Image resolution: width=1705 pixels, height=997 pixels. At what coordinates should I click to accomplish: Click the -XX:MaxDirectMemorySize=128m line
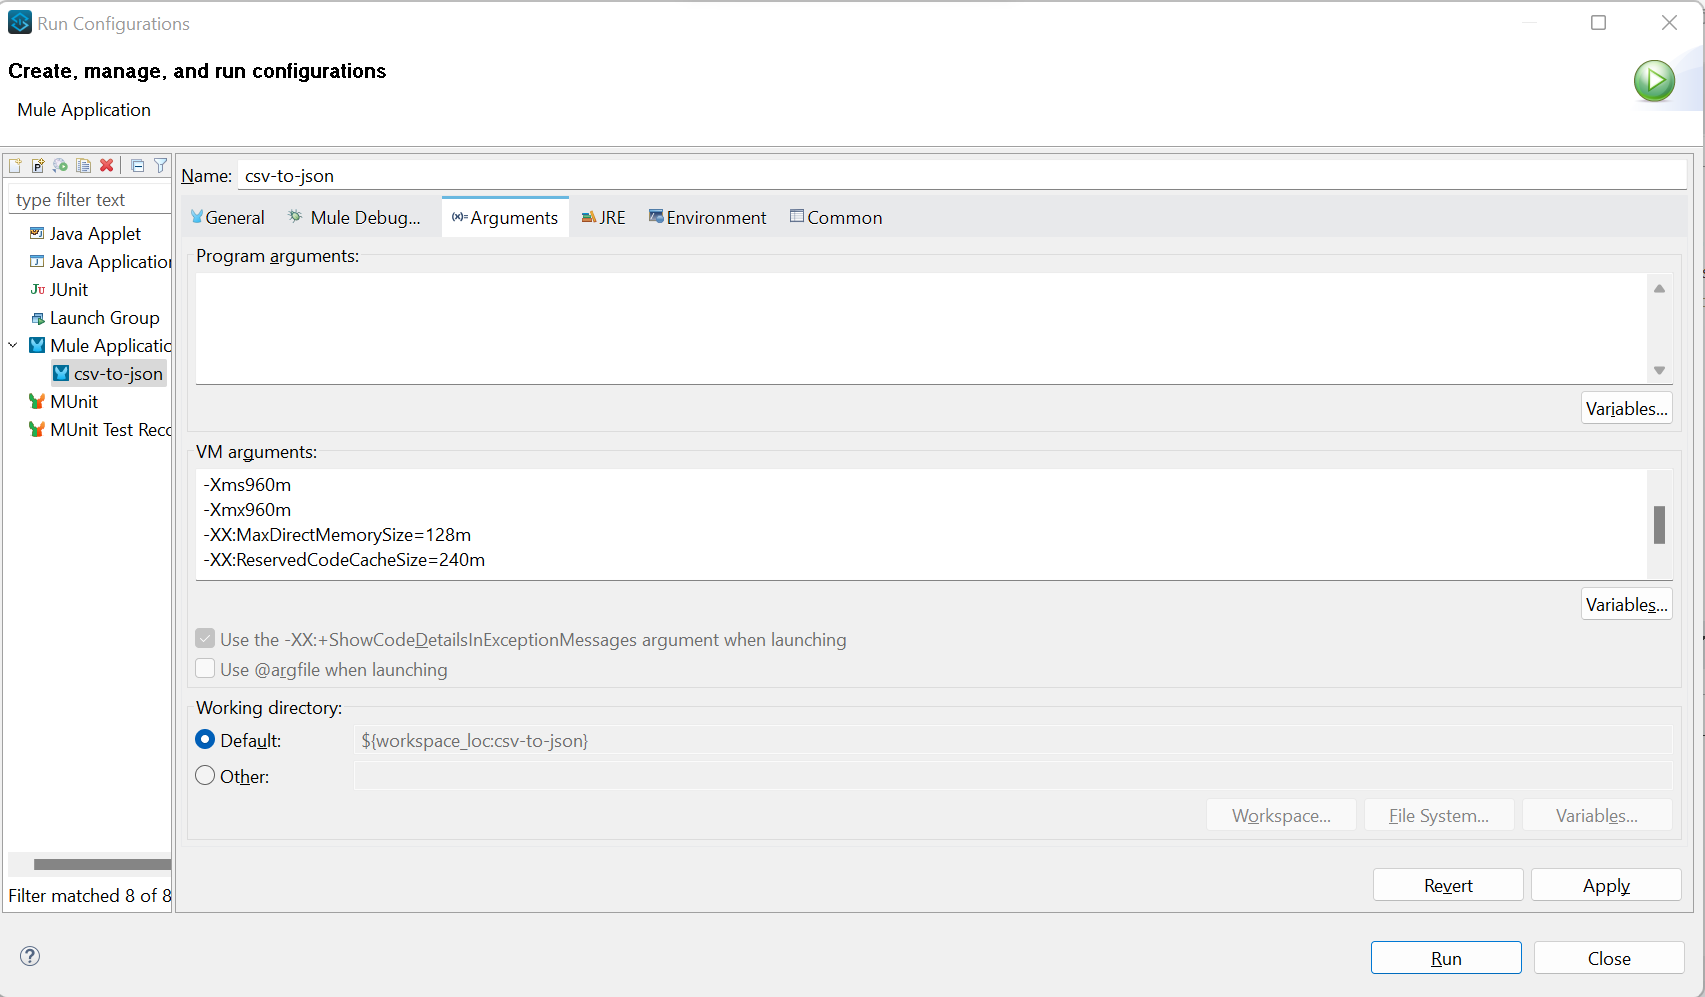pos(337,535)
